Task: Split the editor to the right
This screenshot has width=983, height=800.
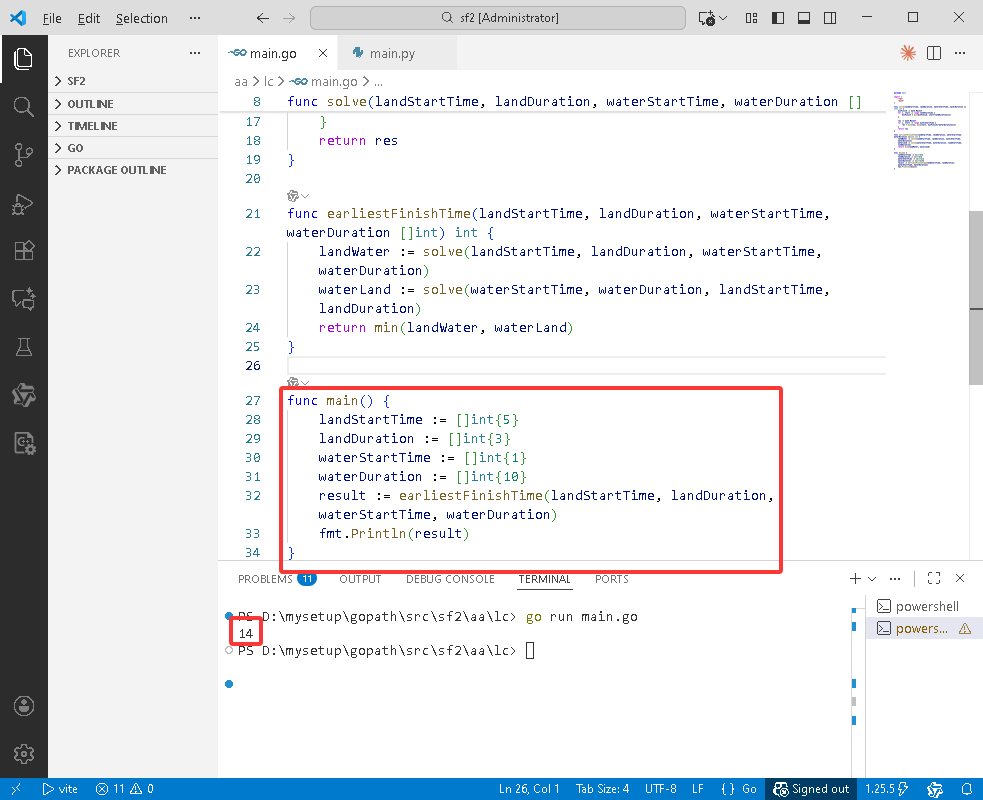Action: point(933,53)
